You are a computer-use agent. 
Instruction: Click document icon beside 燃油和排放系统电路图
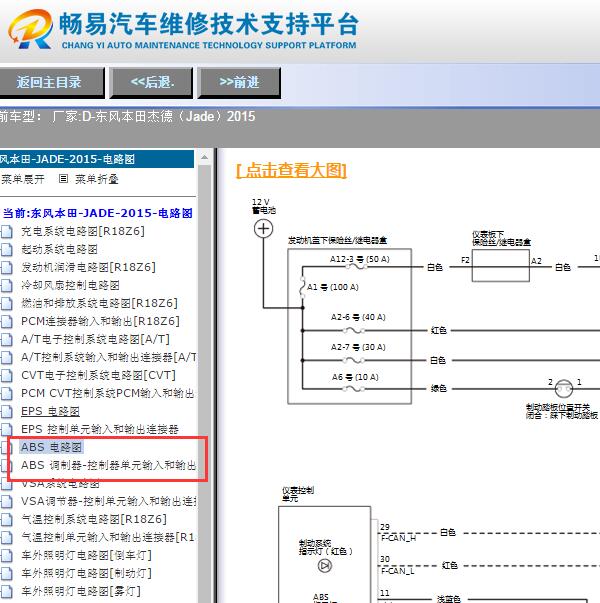click(7, 304)
